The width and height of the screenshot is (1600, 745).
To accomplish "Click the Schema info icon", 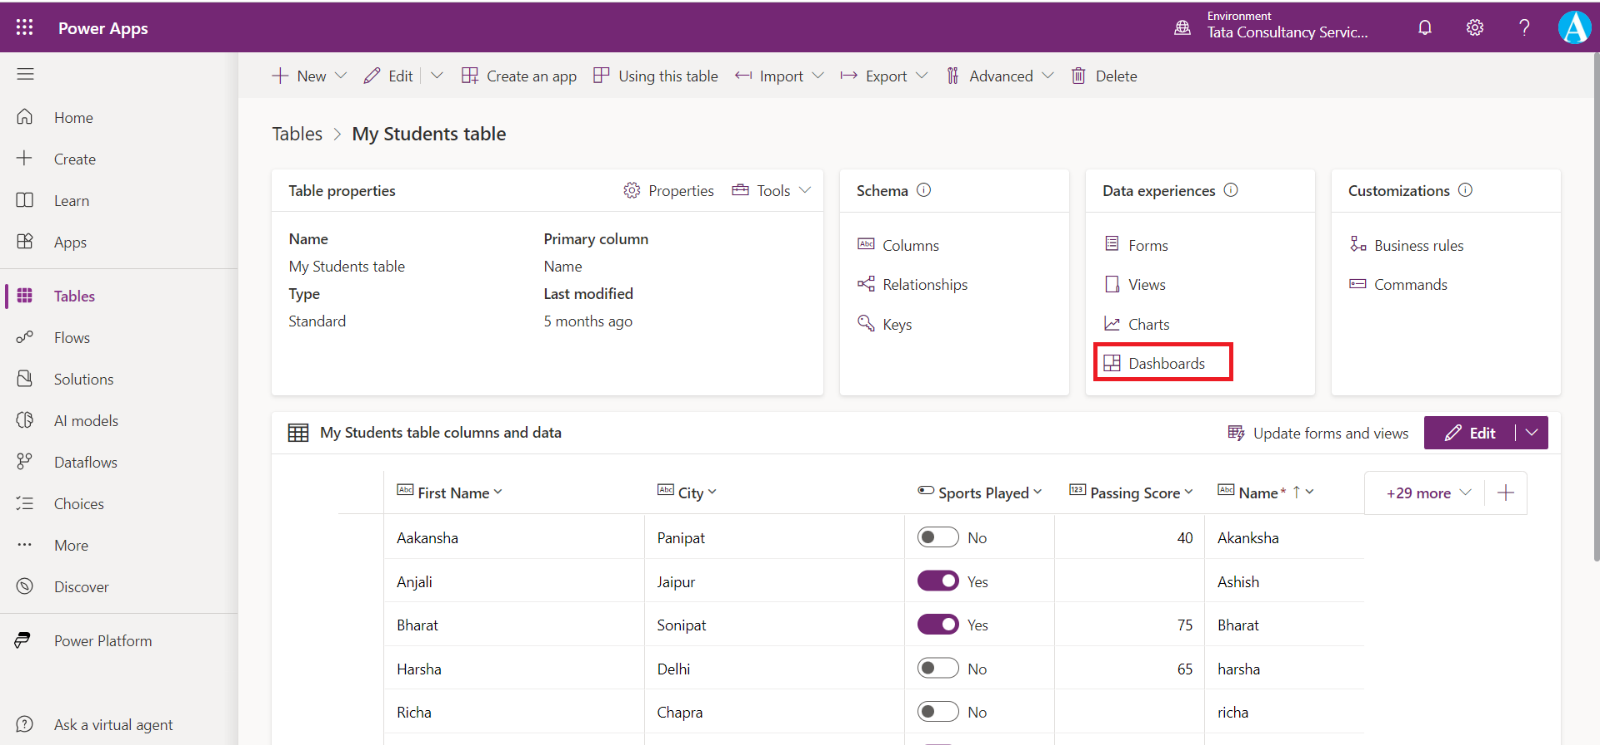I will point(924,190).
